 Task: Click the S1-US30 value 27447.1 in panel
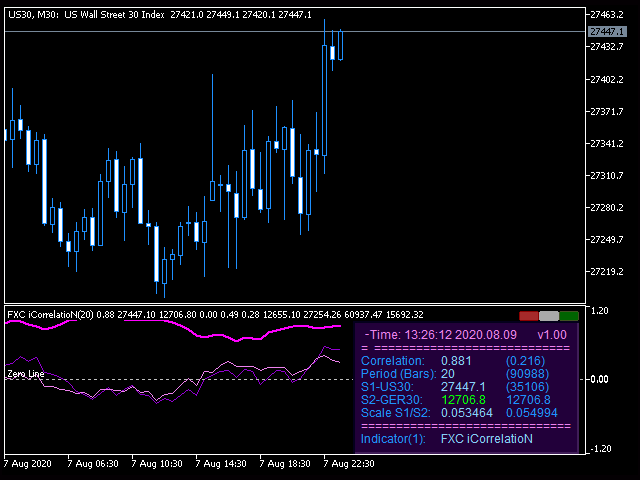(x=462, y=386)
